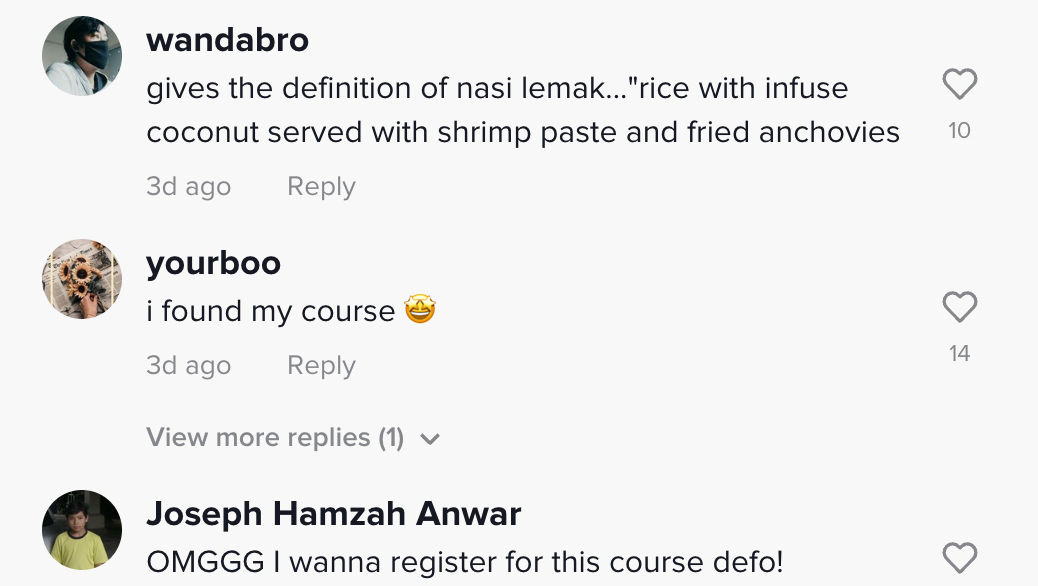Click the 3d ago timestamp under yourboo
Screen dimensions: 1038x586
(x=188, y=366)
